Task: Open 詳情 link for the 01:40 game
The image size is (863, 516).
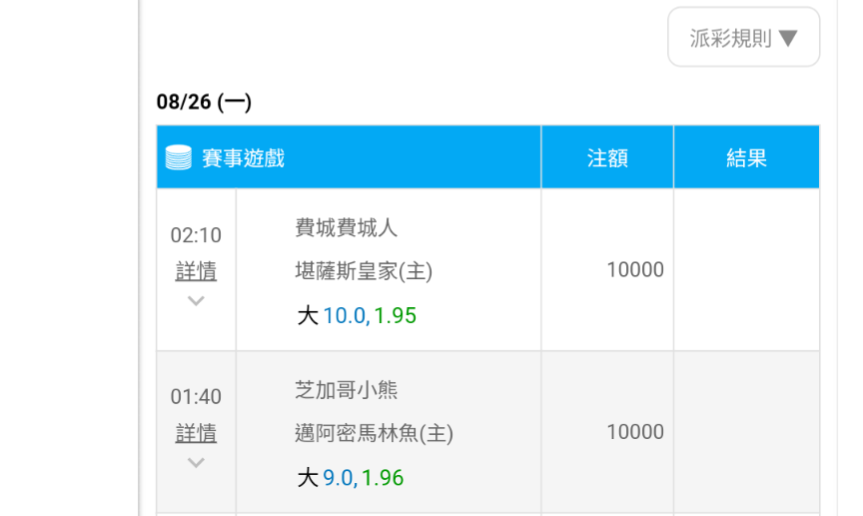Action: (x=196, y=433)
